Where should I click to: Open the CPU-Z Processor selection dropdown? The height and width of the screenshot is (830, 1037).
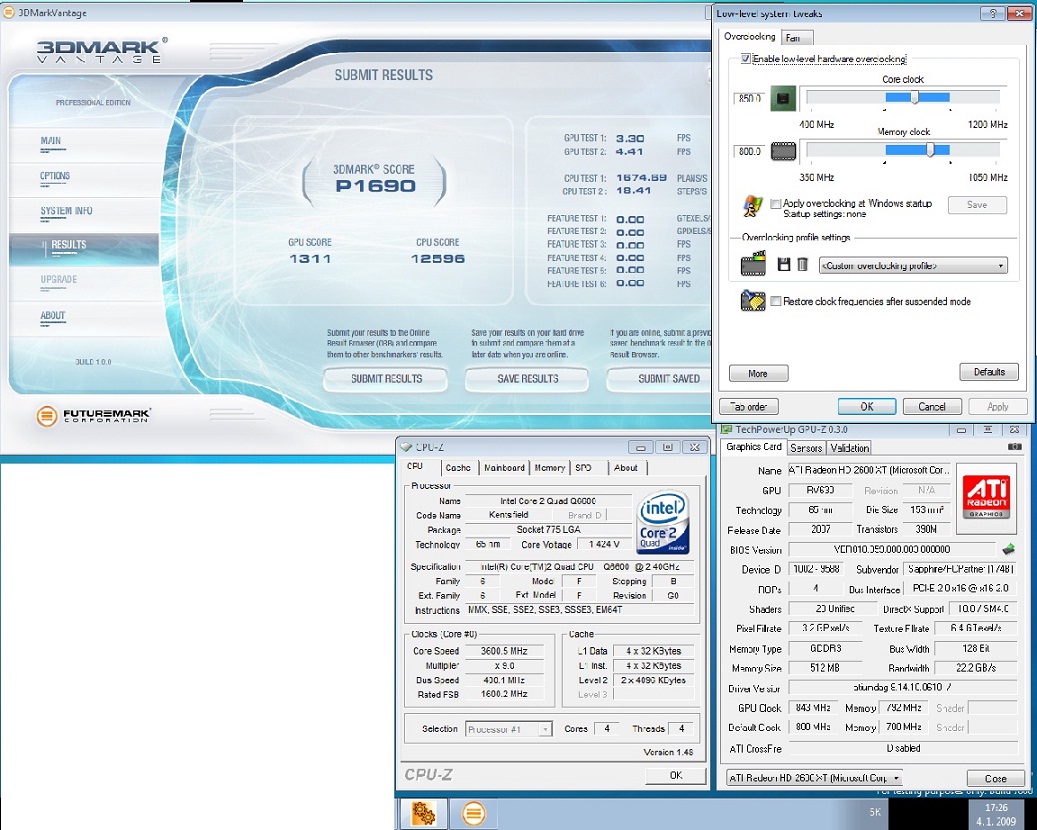pyautogui.click(x=509, y=729)
